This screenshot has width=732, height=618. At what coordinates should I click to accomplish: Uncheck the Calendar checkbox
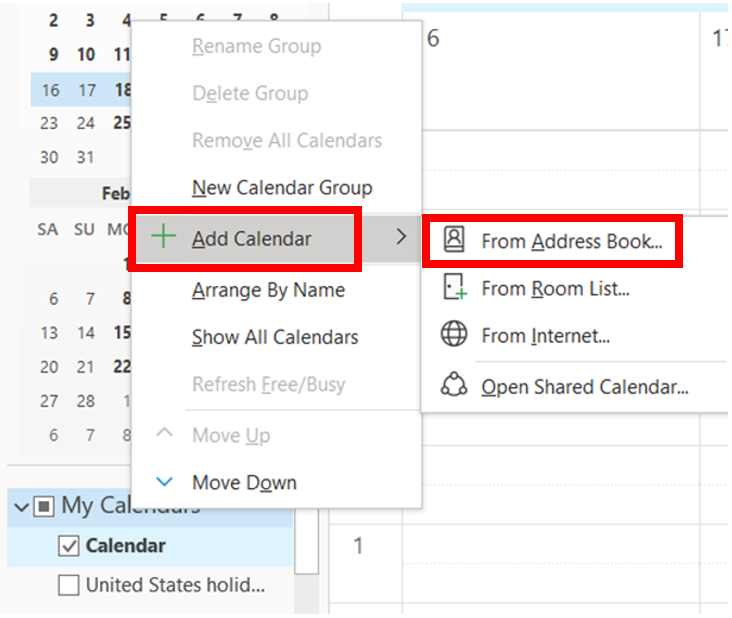[68, 546]
